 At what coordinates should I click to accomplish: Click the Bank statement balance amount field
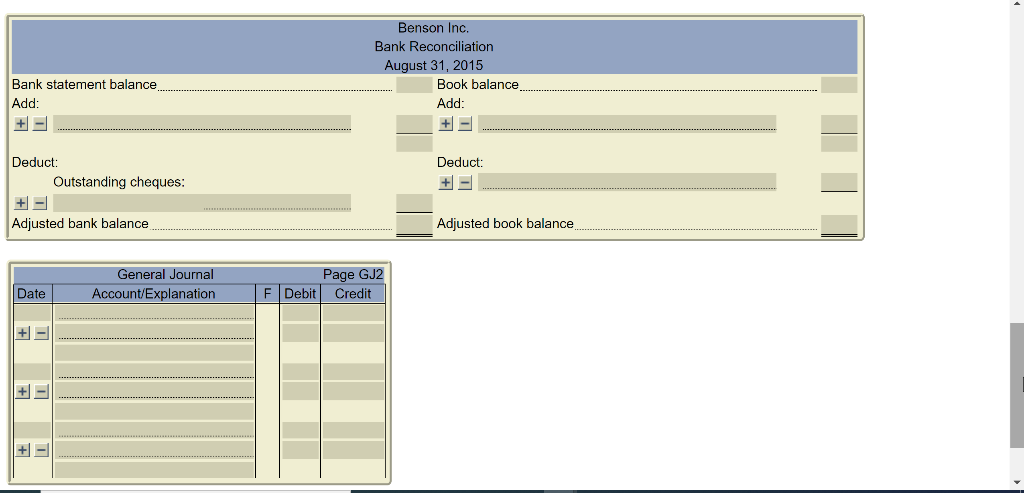click(x=414, y=85)
